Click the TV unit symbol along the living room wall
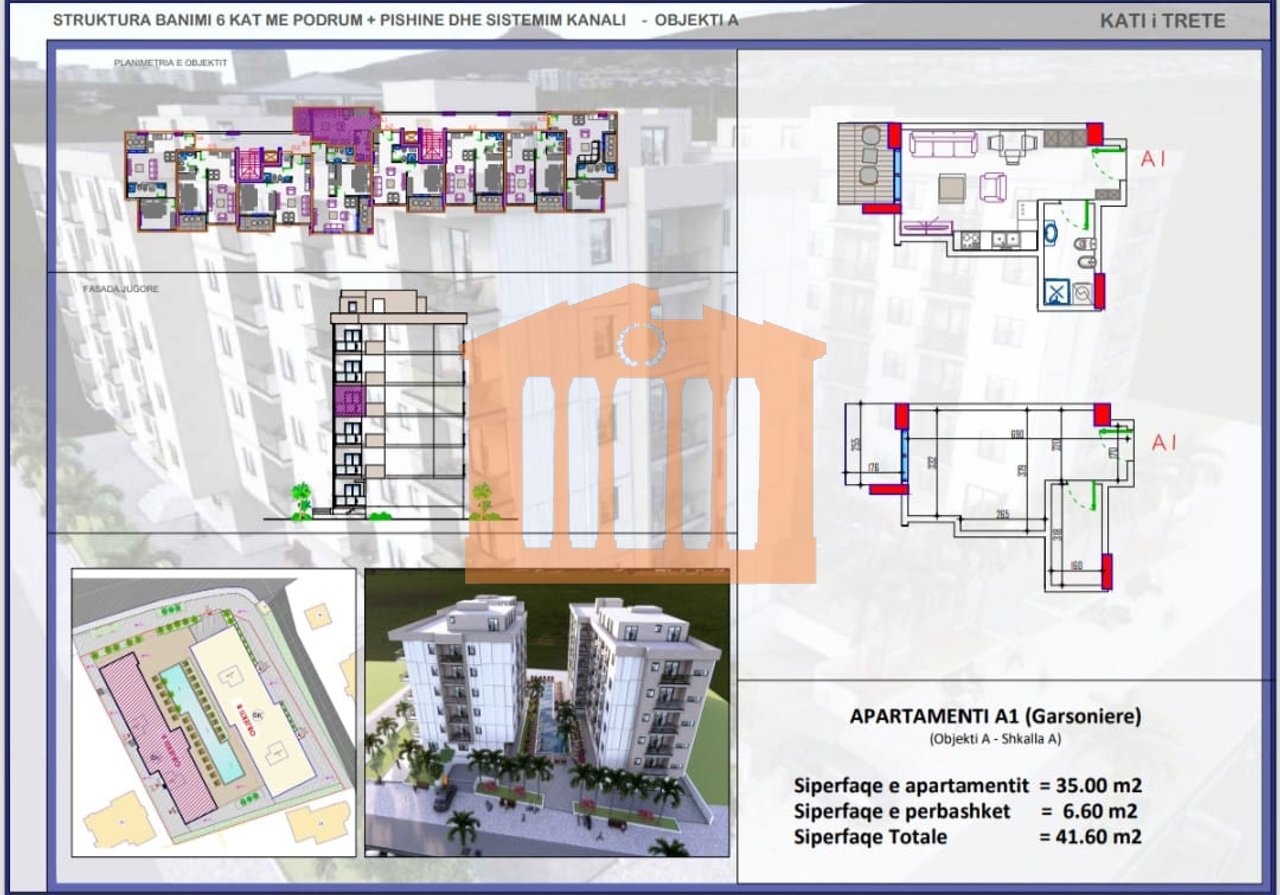1280x895 pixels. point(926,227)
